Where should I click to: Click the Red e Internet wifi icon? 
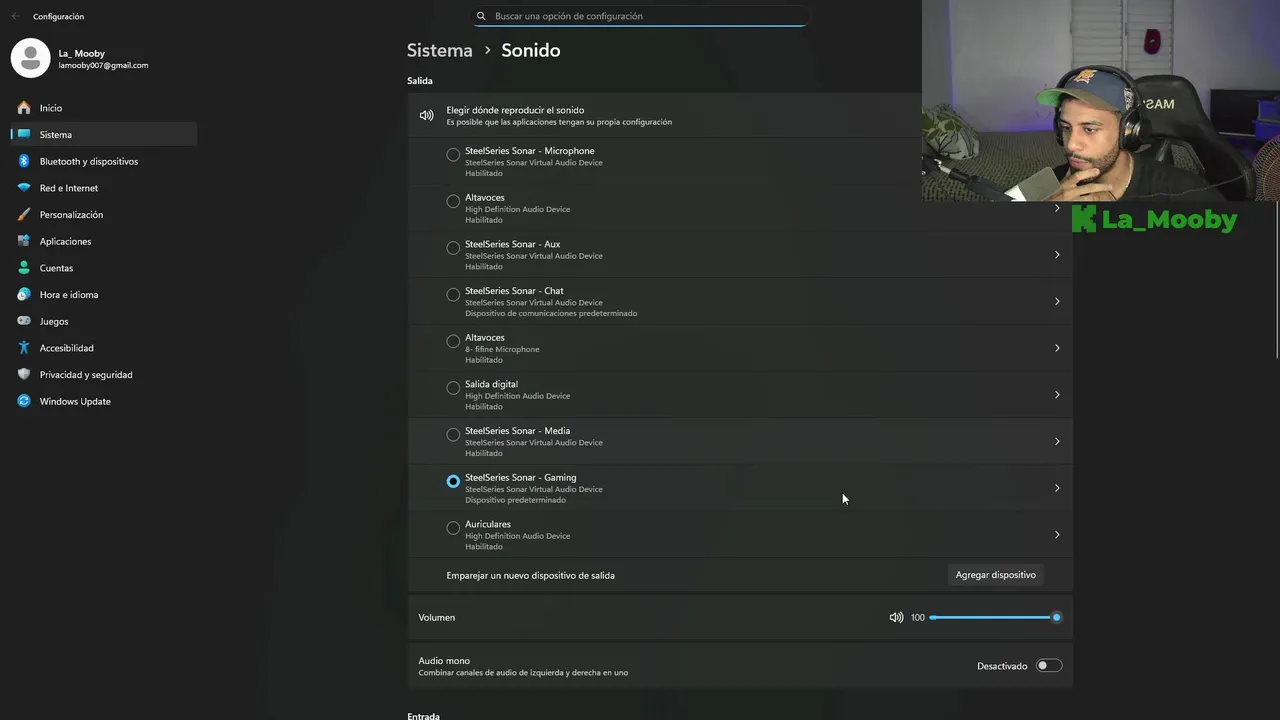click(24, 188)
